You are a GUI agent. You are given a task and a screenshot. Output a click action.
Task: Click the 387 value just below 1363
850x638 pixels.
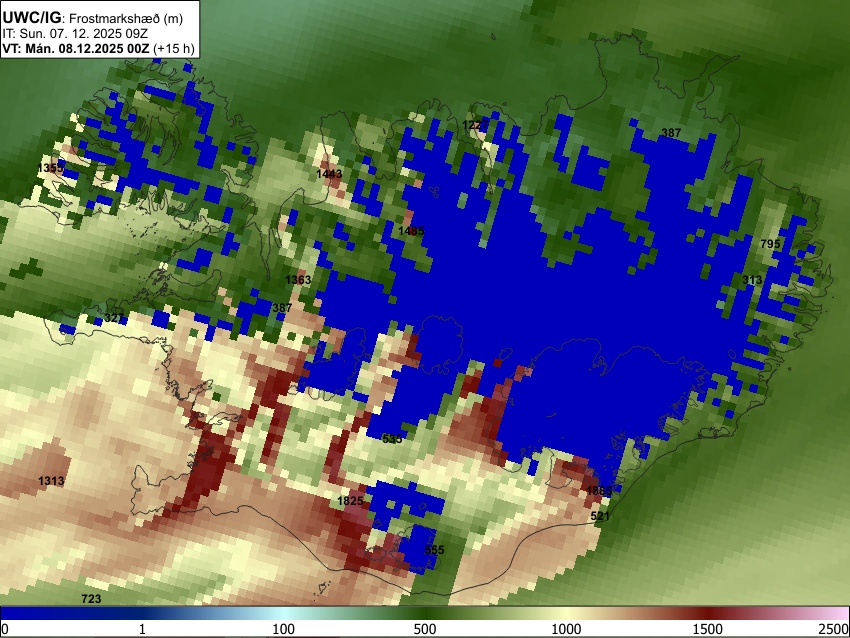pos(282,308)
